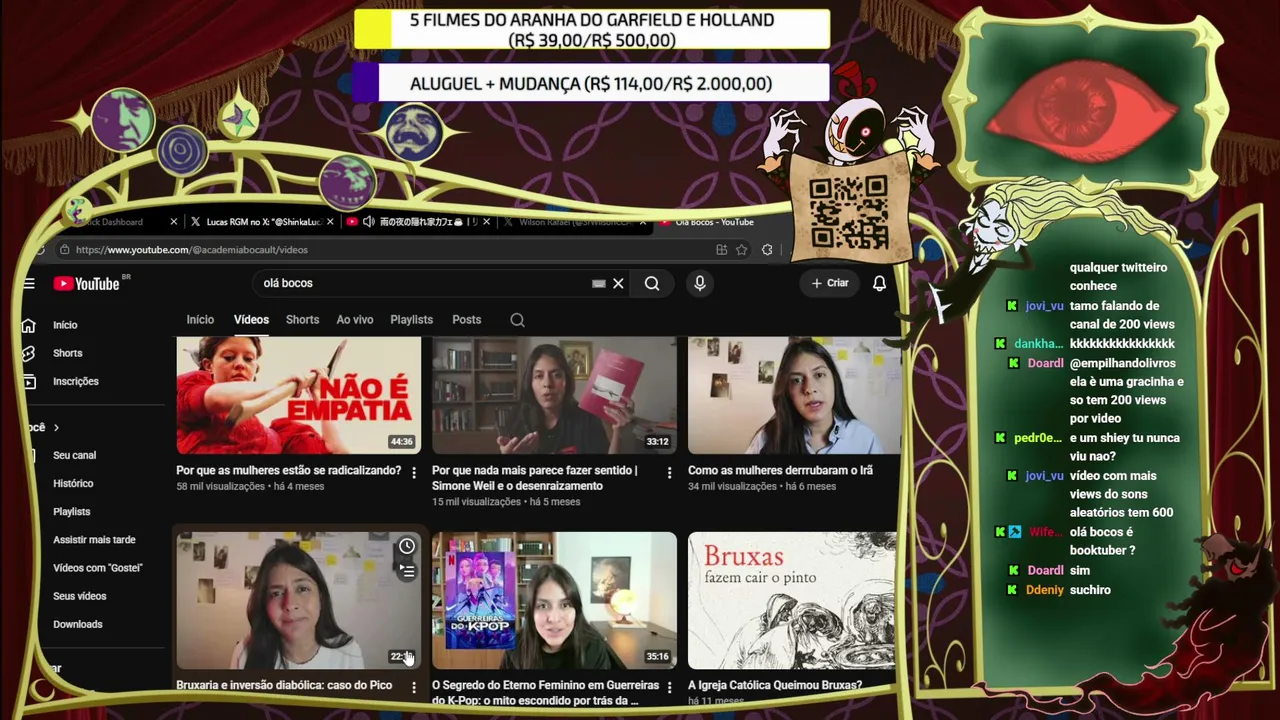Open the 'Bruxas fazem cair o pinto' thumbnail
This screenshot has width=1280, height=720.
(791, 600)
